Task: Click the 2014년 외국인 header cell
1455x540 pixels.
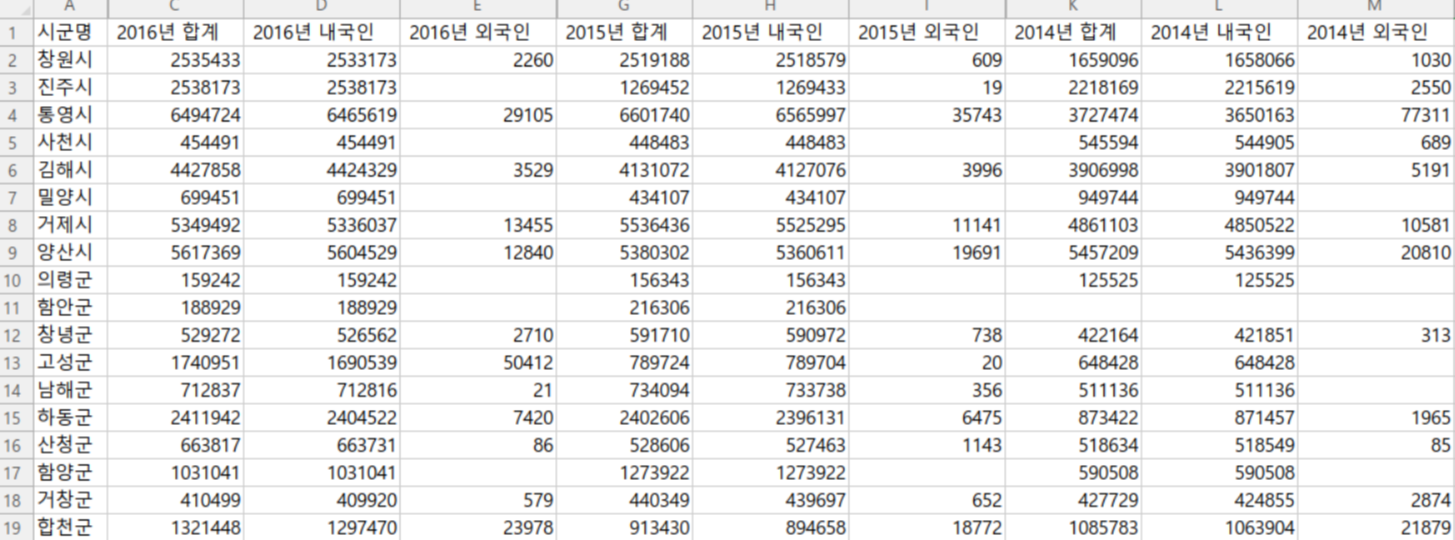Action: [1377, 32]
